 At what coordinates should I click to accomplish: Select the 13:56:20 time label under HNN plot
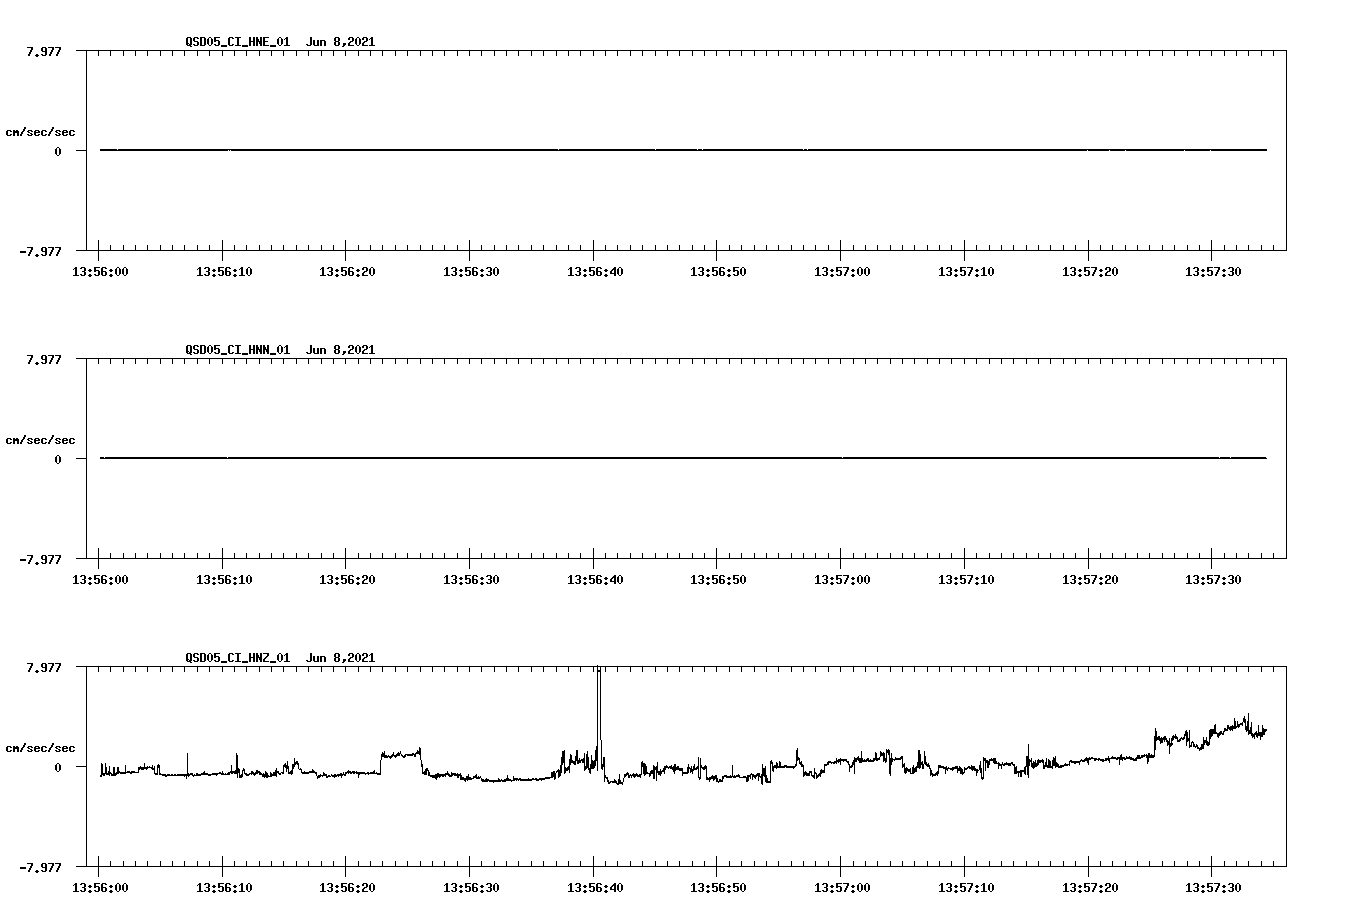coord(347,579)
